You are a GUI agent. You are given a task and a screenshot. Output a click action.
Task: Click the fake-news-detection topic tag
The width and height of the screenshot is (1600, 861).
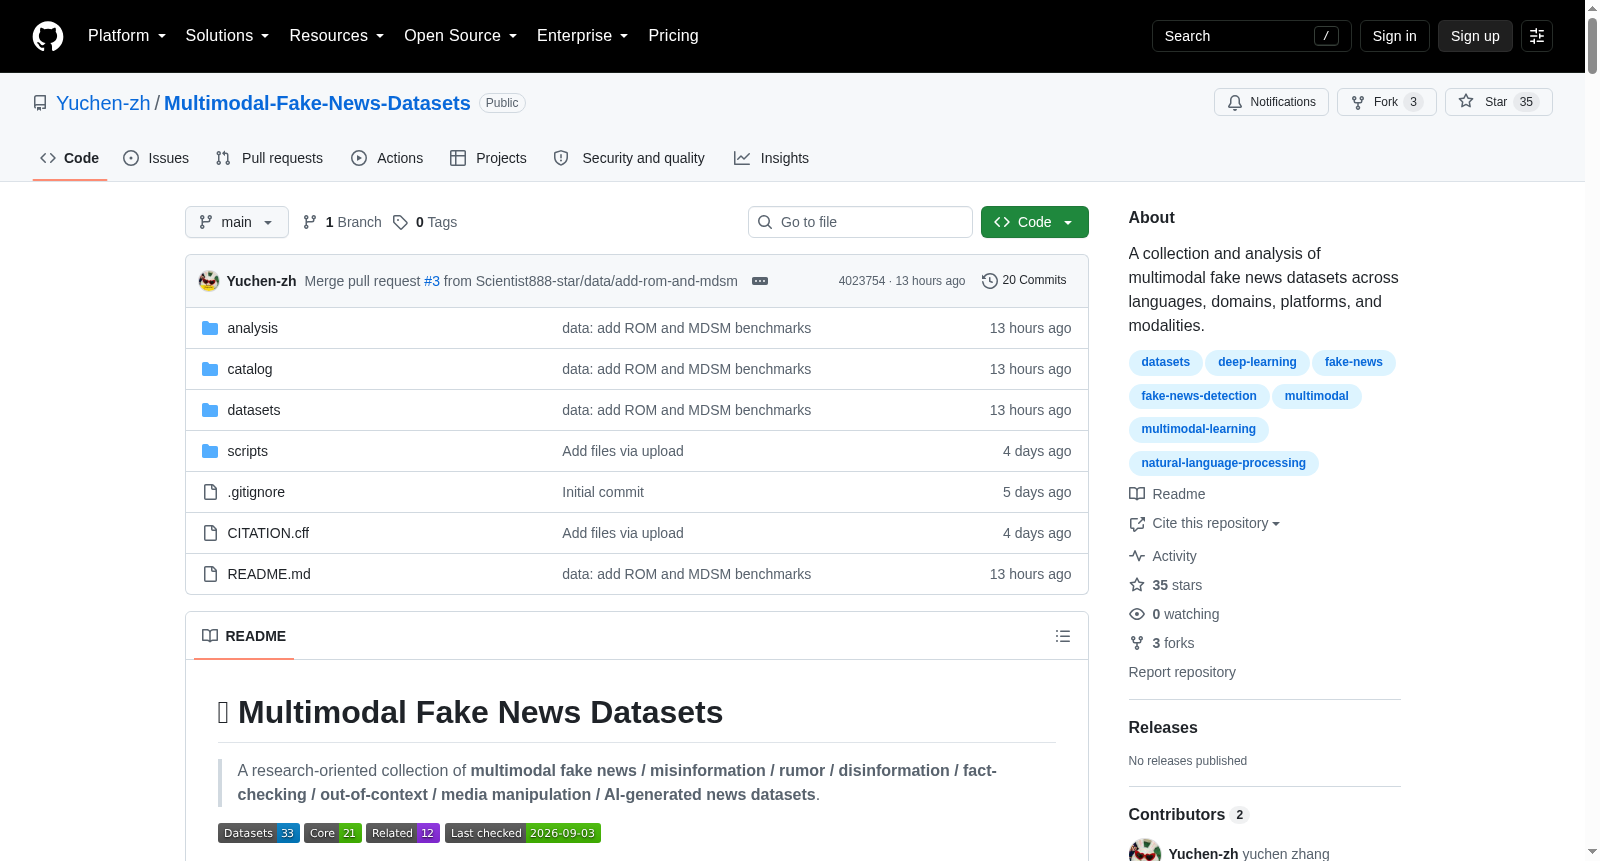[1199, 396]
